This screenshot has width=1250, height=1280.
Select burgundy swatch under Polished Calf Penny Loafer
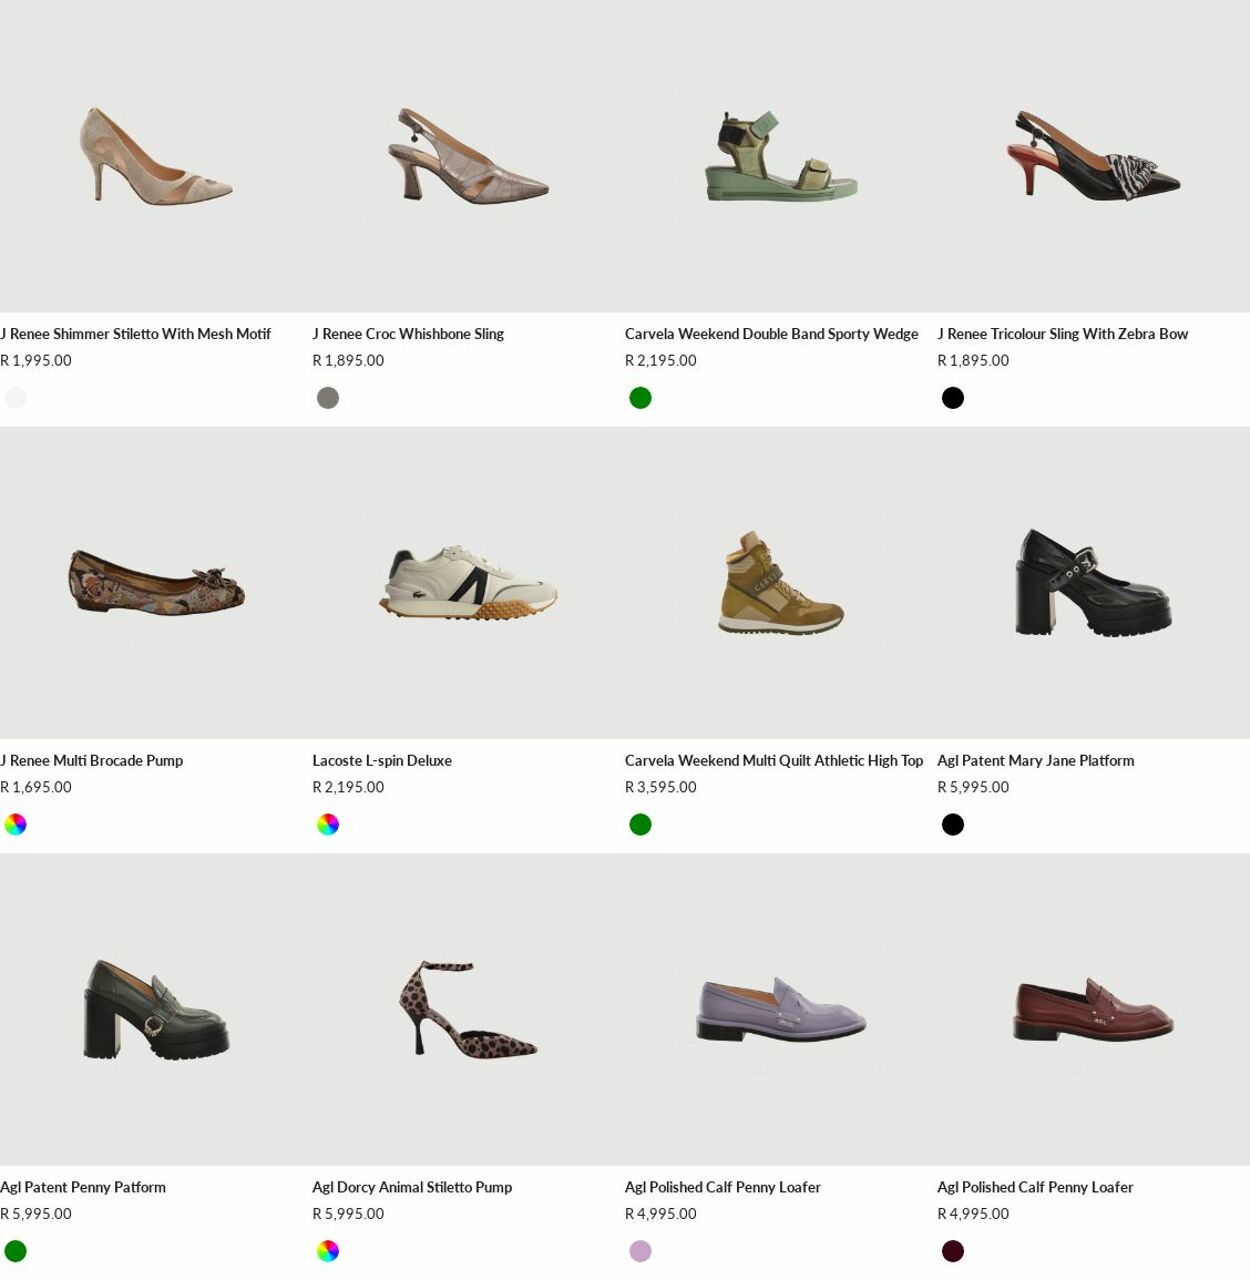pyautogui.click(x=953, y=1251)
